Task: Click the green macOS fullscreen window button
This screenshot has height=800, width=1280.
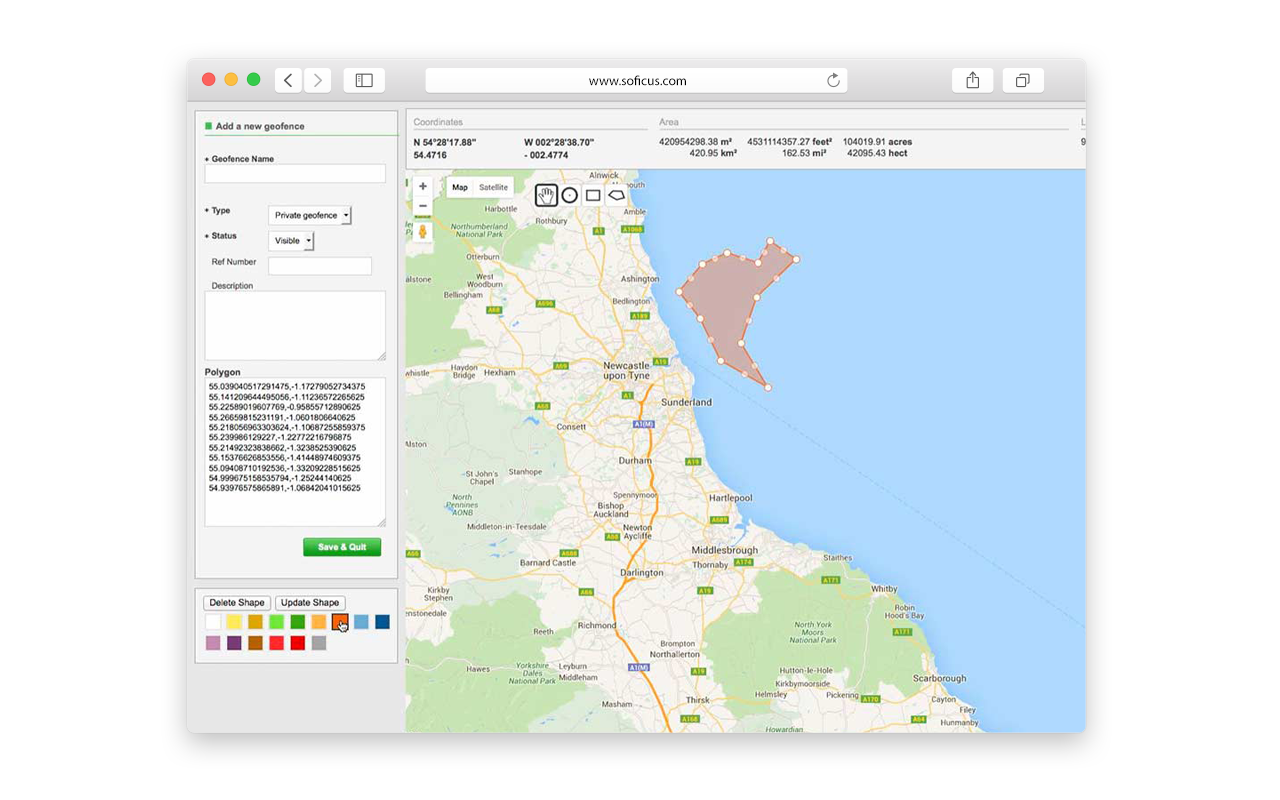Action: 254,80
